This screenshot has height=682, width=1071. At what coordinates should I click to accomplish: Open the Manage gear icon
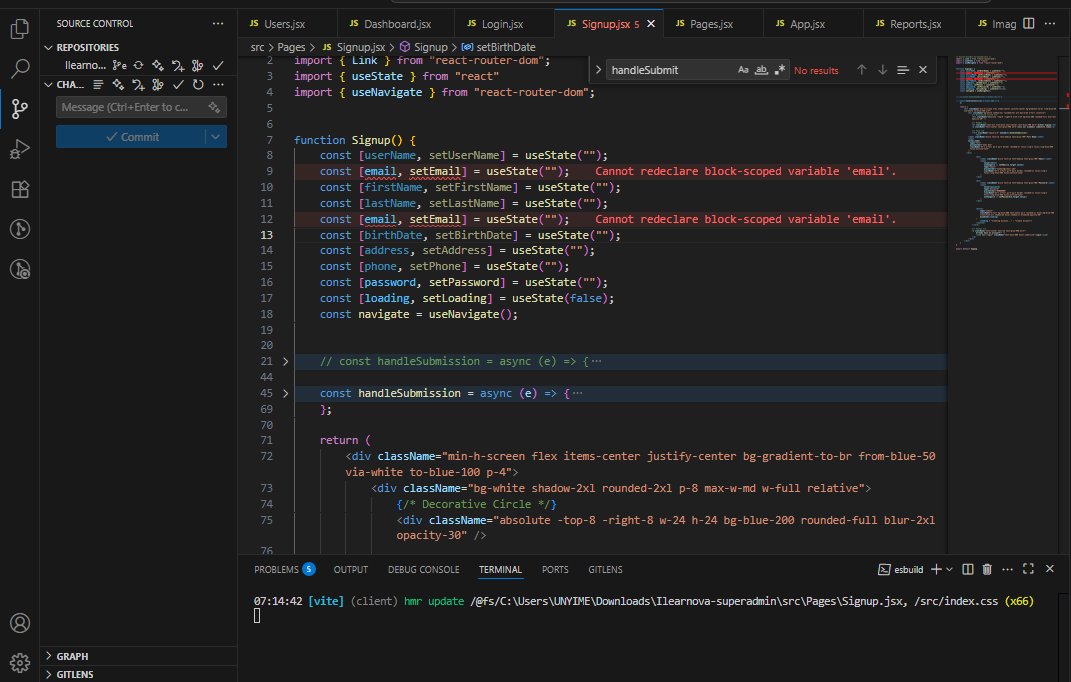coord(19,661)
